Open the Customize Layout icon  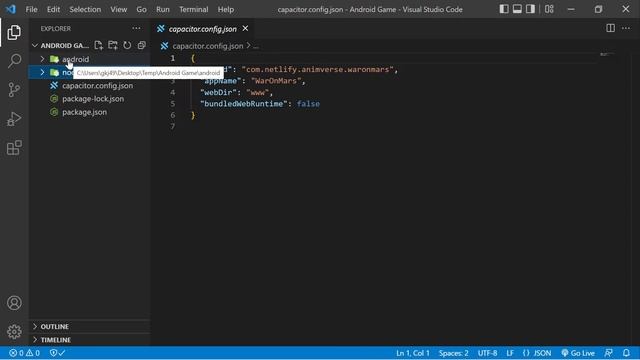pos(549,9)
